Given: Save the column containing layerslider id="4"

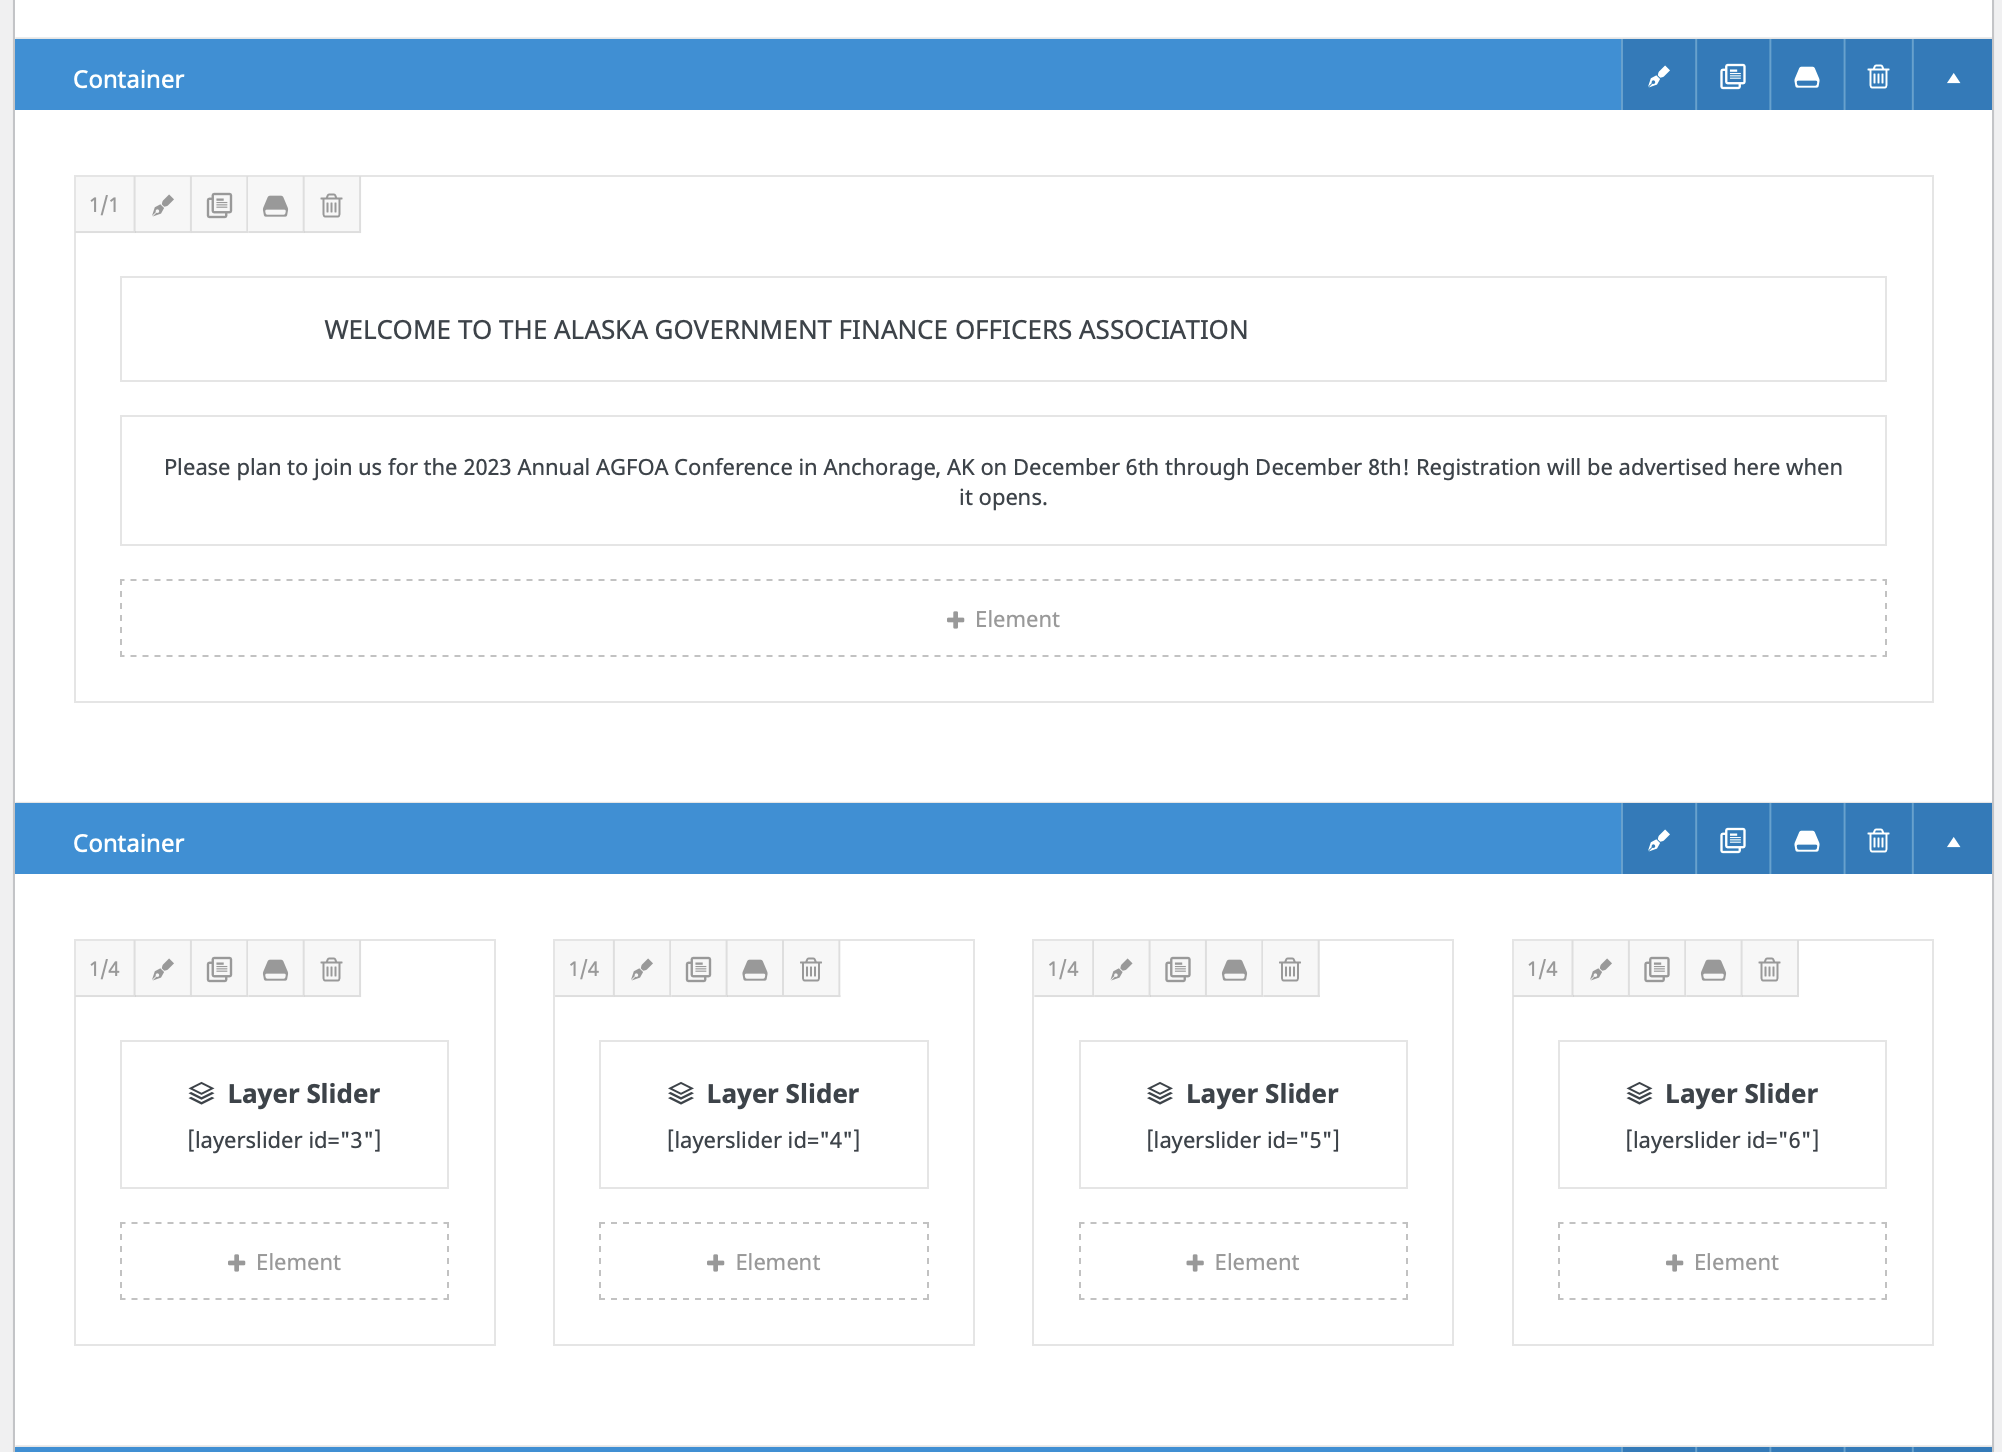Looking at the screenshot, I should (x=755, y=969).
